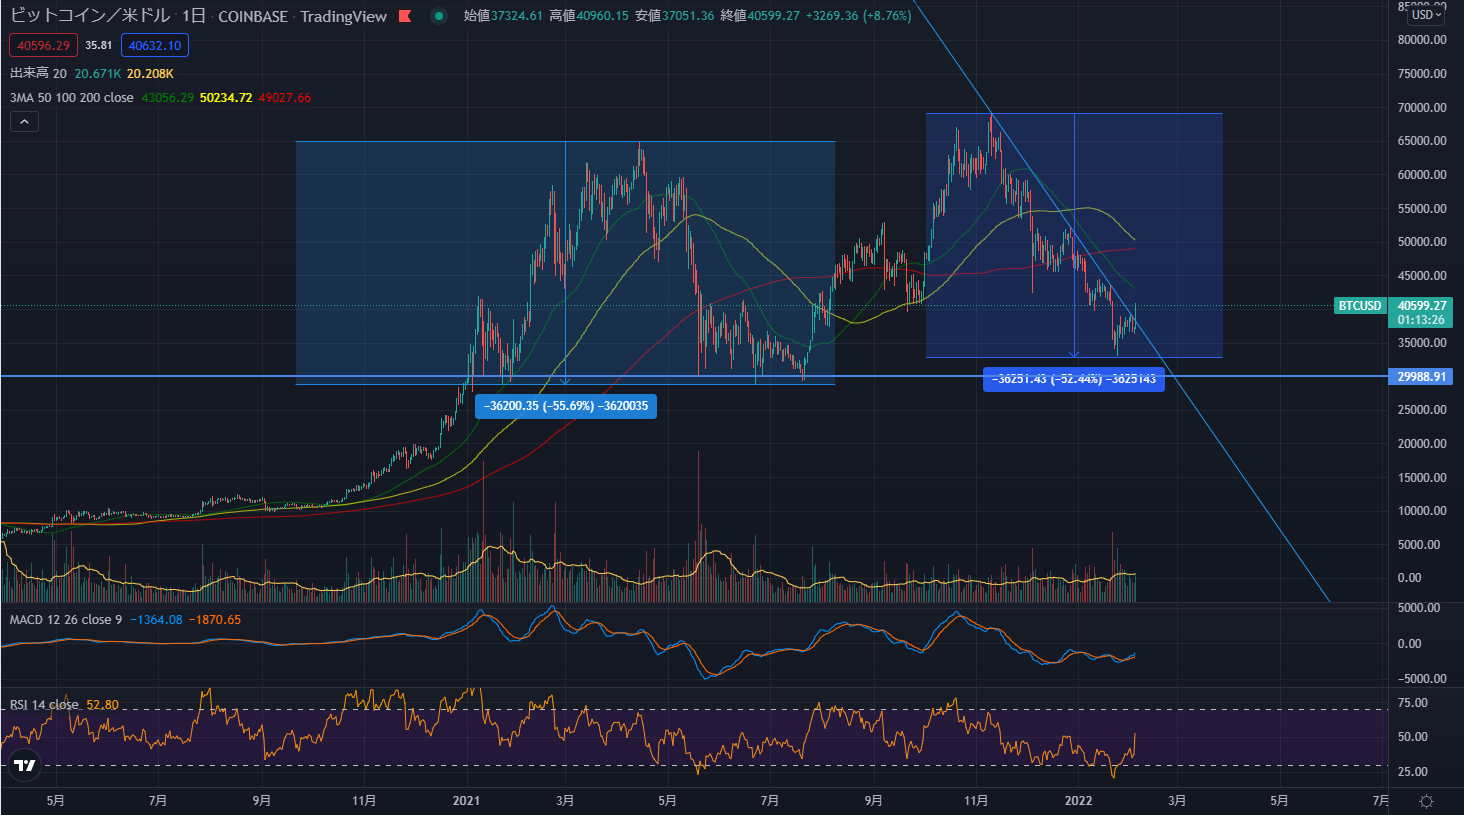Select the MACD 12 26 close 9 indicator label
This screenshot has width=1464, height=815.
click(x=65, y=619)
